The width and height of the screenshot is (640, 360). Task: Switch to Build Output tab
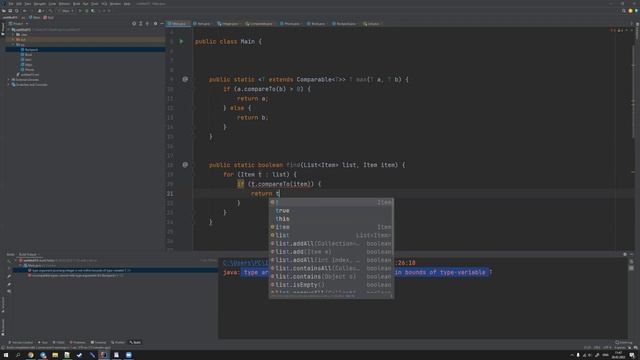click(28, 254)
